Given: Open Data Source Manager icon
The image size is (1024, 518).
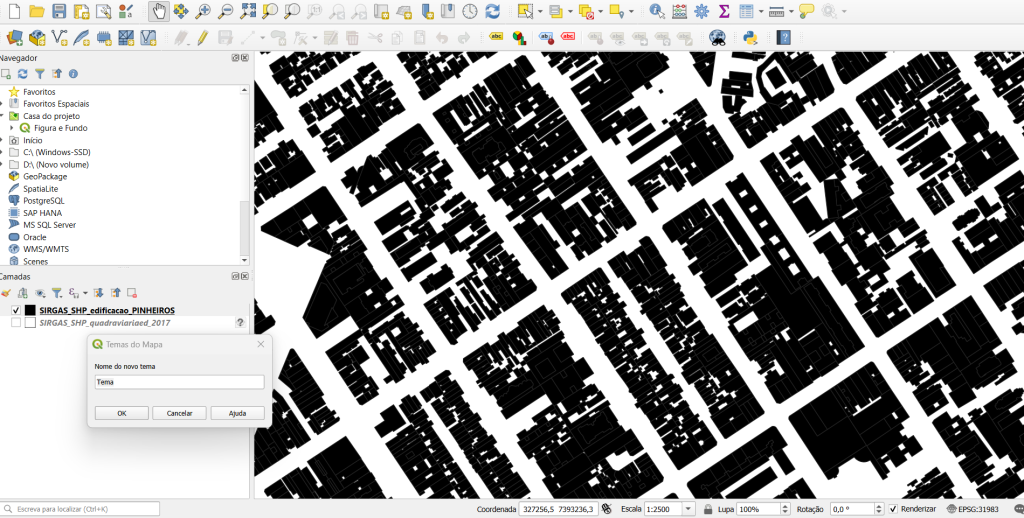Looking at the screenshot, I should coord(14,37).
